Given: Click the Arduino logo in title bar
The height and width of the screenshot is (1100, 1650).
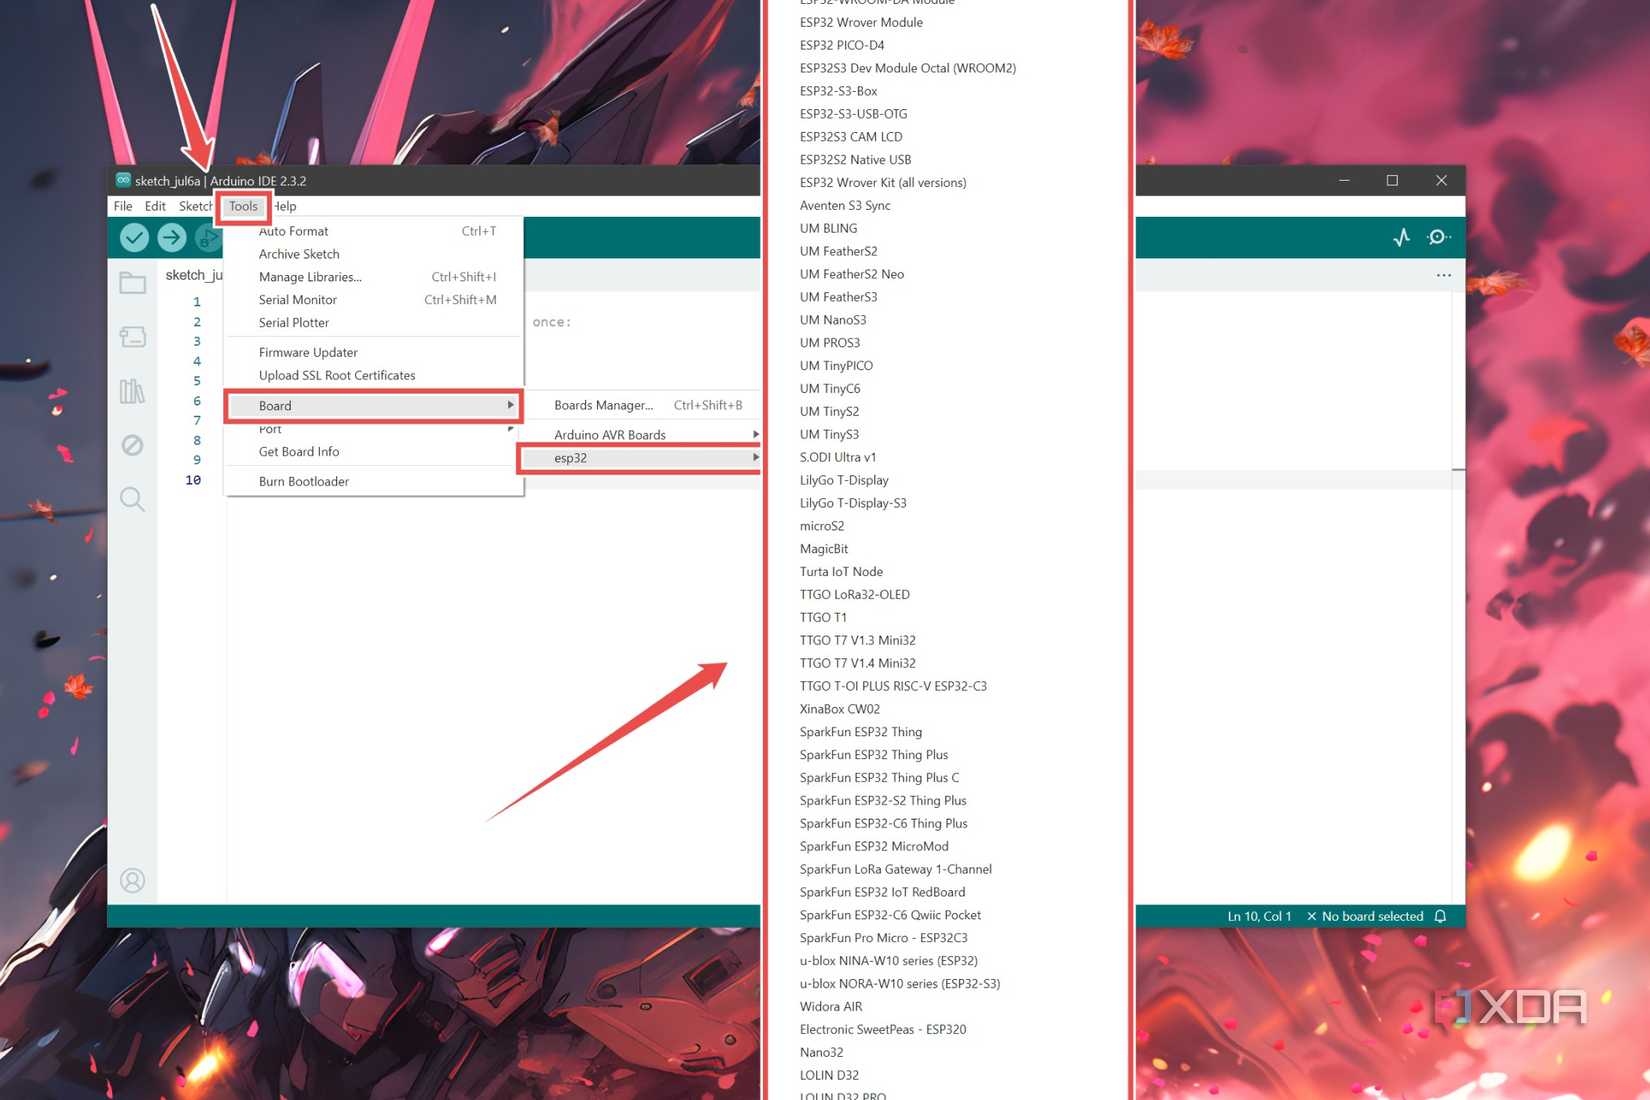Looking at the screenshot, I should (123, 180).
